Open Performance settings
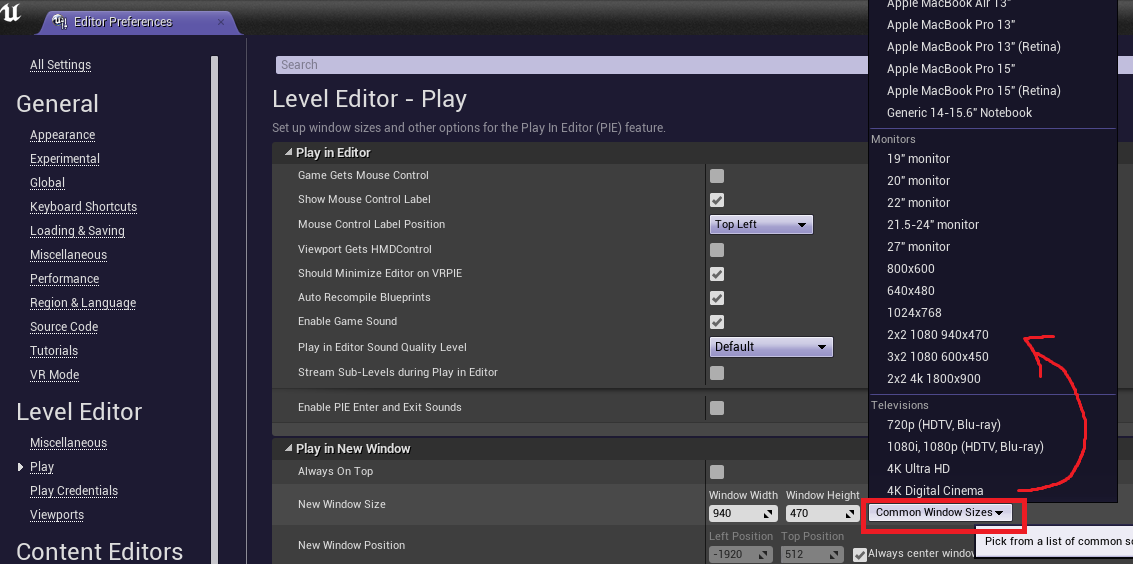 click(64, 279)
